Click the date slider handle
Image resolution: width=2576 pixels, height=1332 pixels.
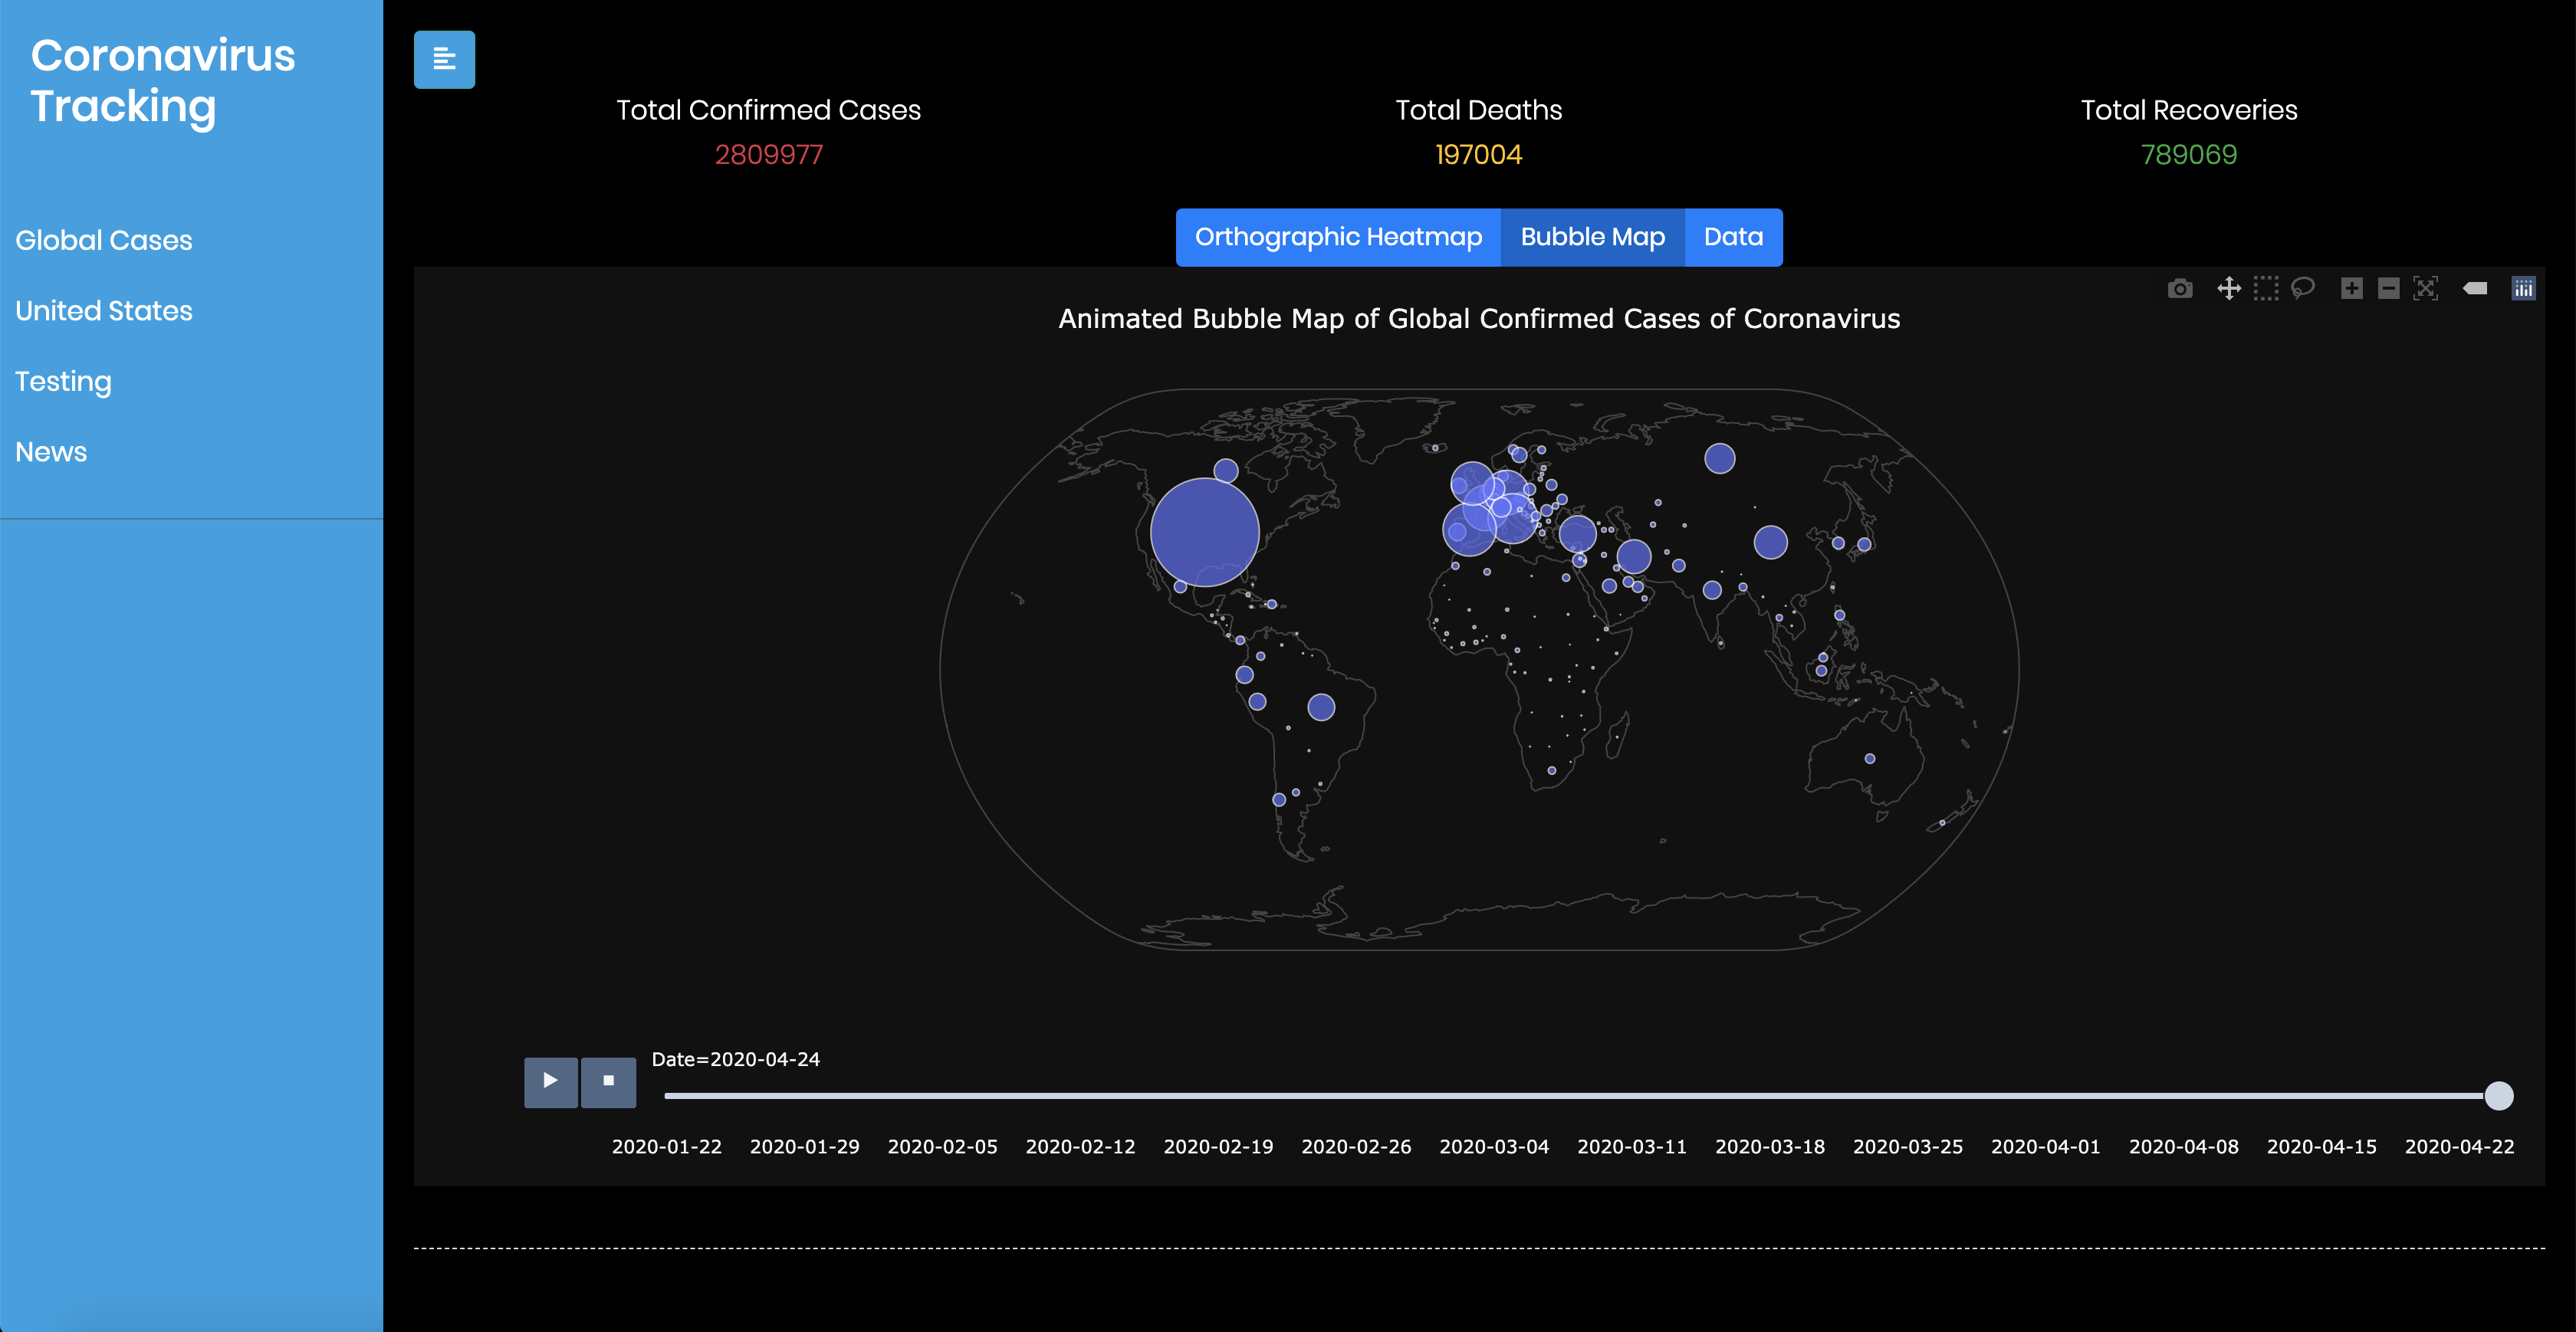pyautogui.click(x=2498, y=1096)
